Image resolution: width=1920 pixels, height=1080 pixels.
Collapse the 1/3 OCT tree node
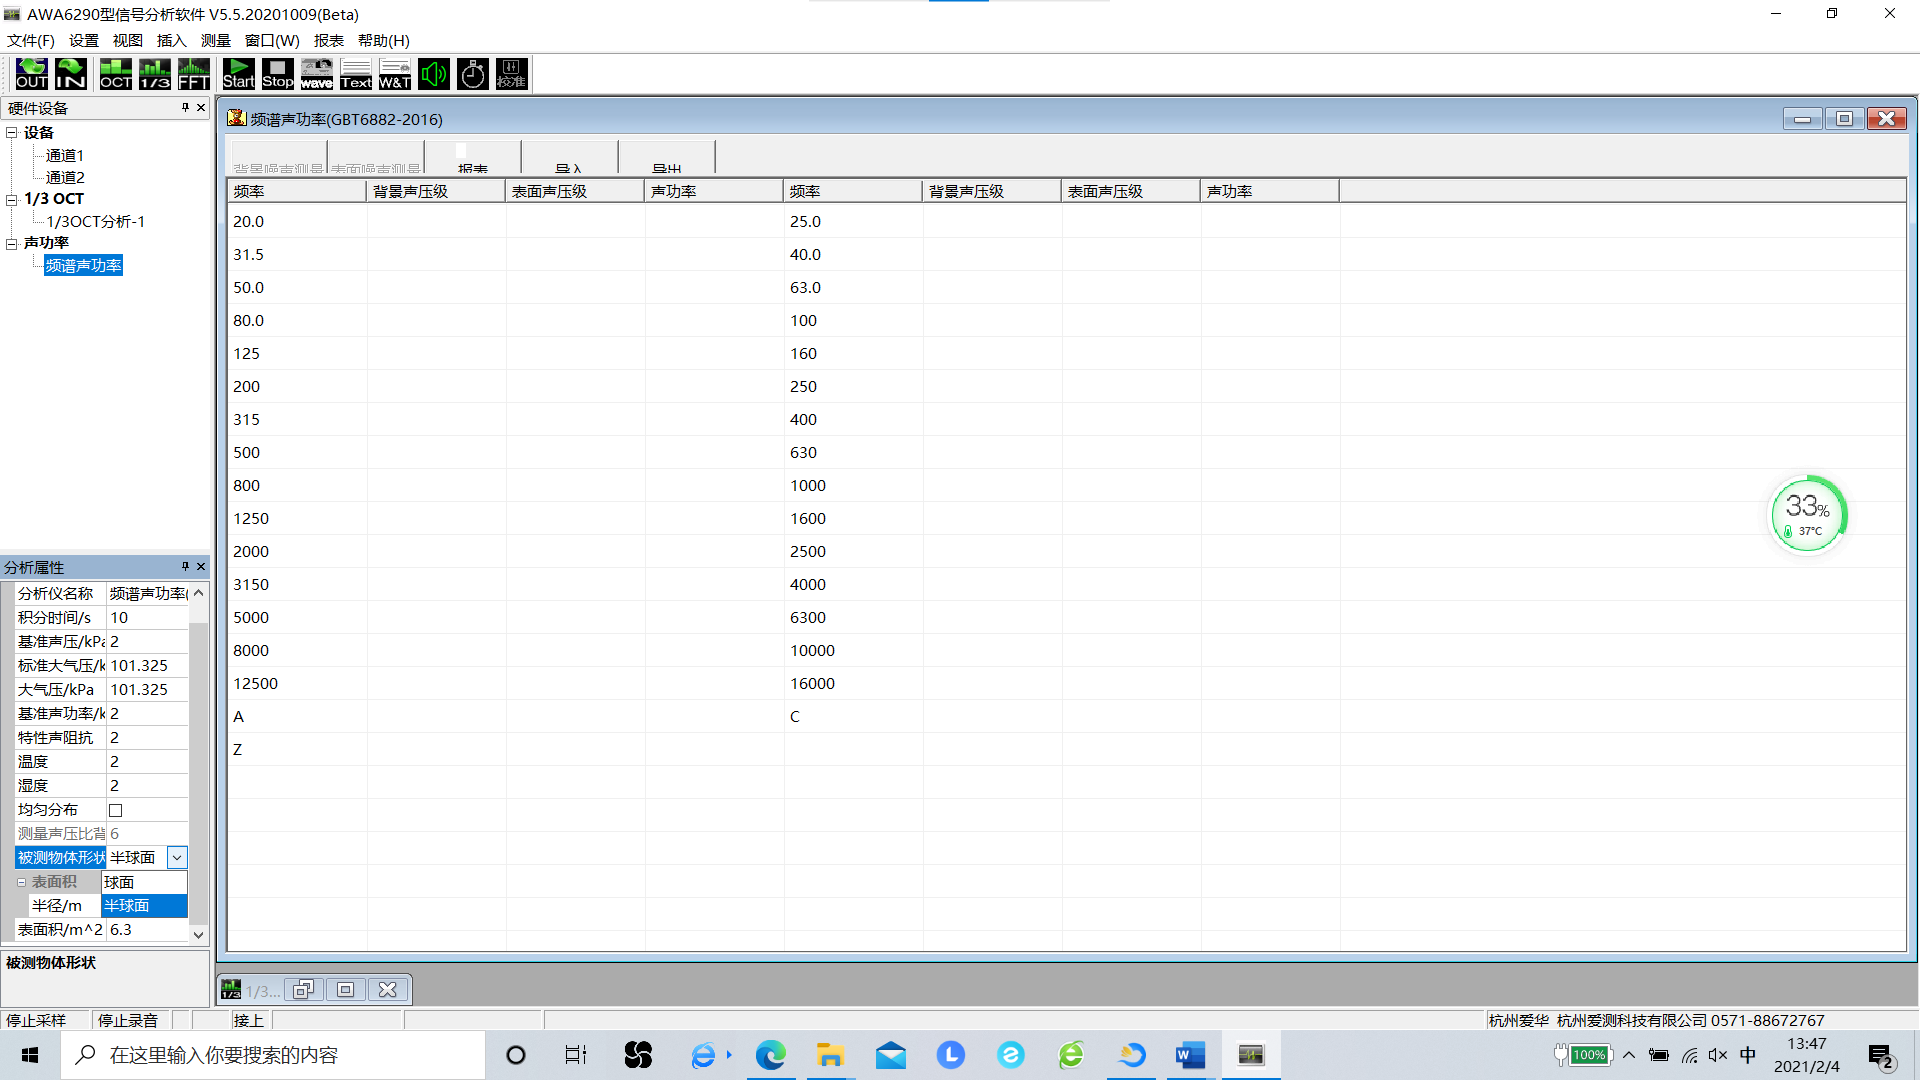tap(12, 199)
